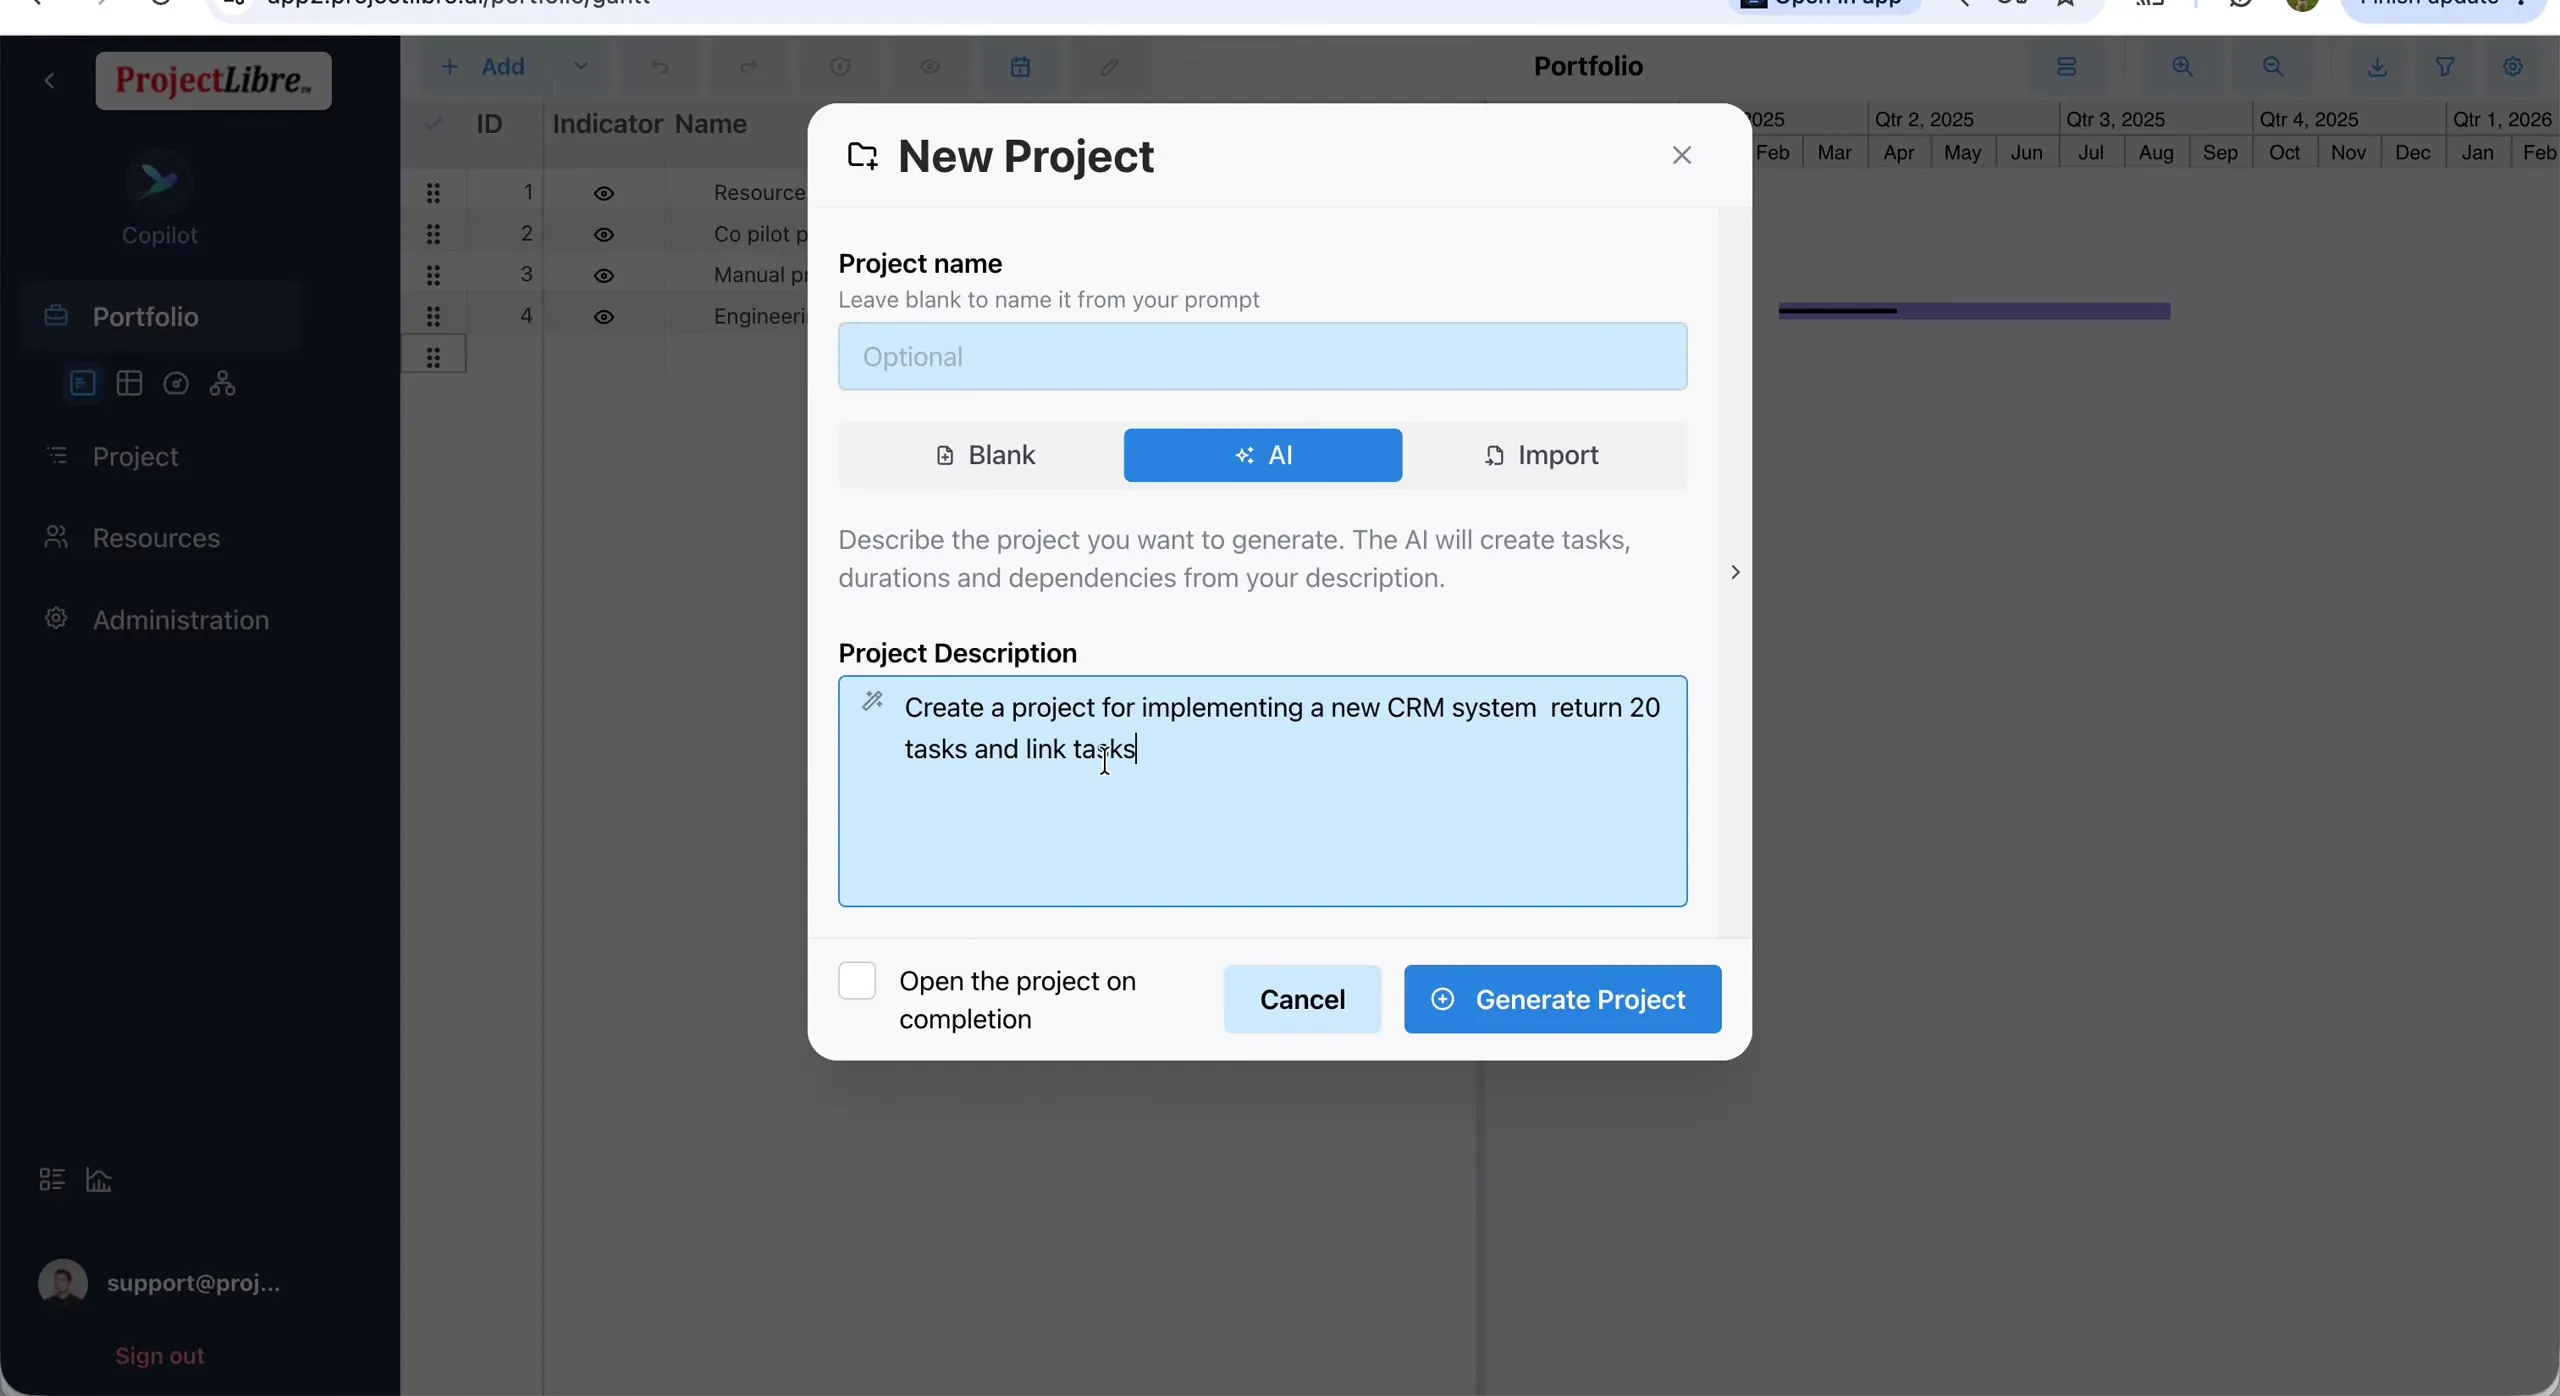Image resolution: width=2560 pixels, height=1396 pixels.
Task: Click the Indicator column header
Action: [607, 124]
